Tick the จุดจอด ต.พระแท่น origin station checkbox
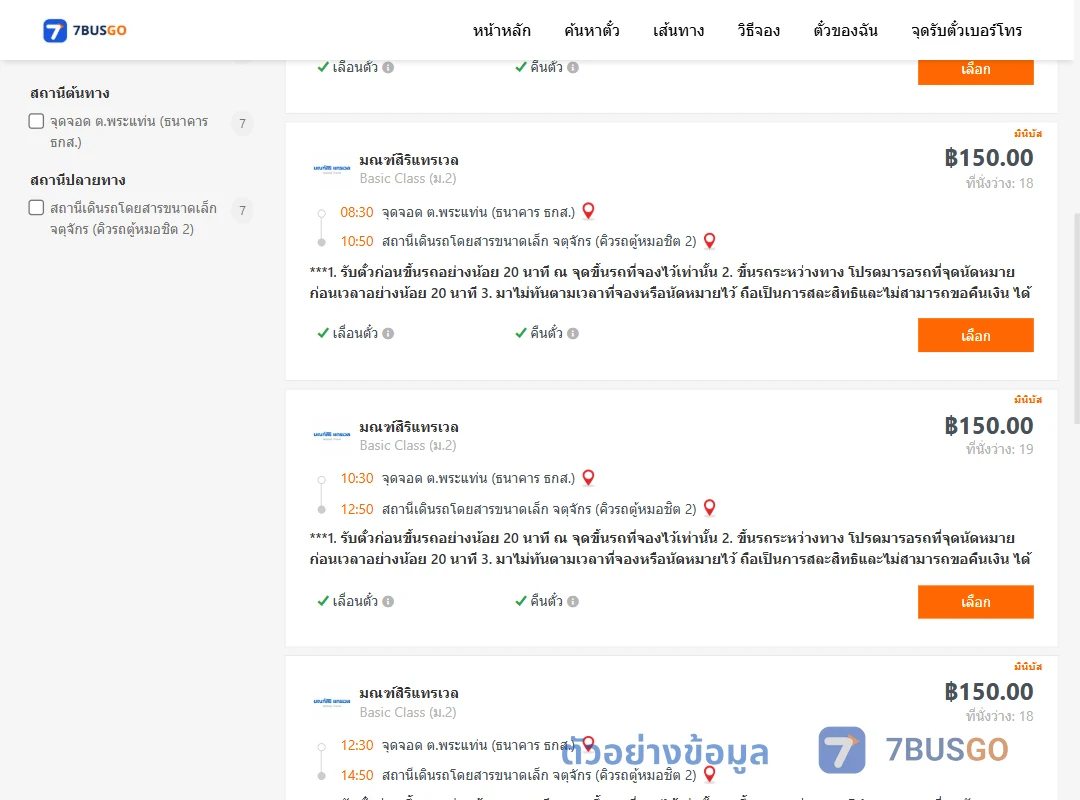This screenshot has height=800, width=1080. pyautogui.click(x=37, y=121)
